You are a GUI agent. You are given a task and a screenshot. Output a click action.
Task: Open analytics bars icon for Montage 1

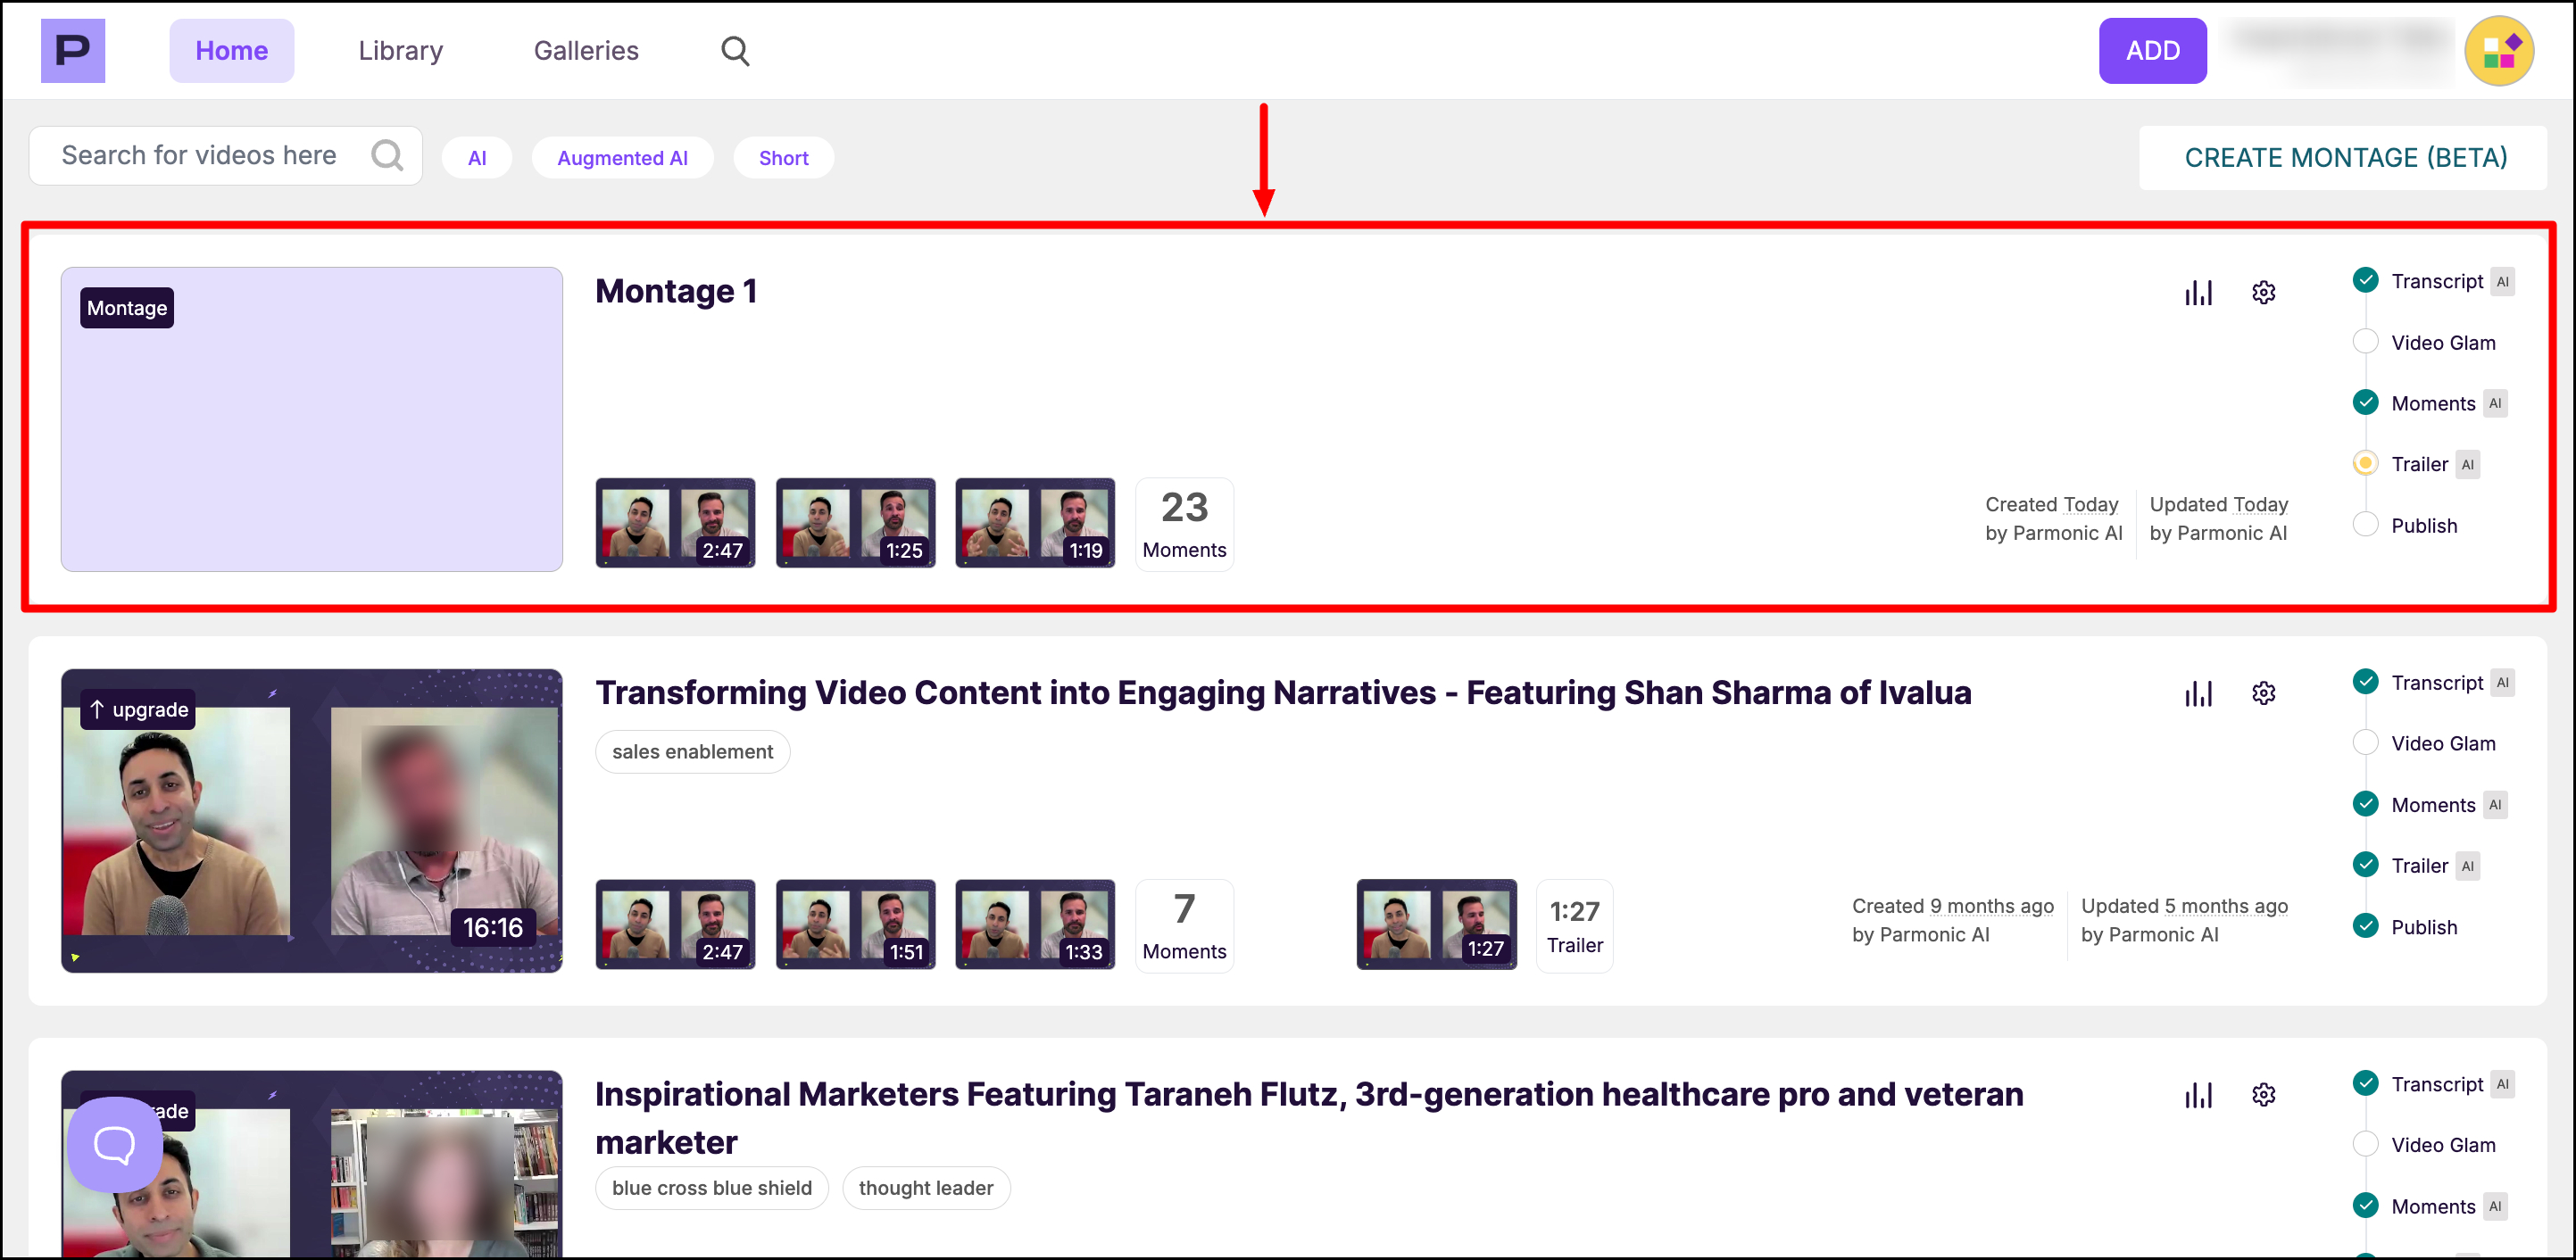click(x=2198, y=292)
